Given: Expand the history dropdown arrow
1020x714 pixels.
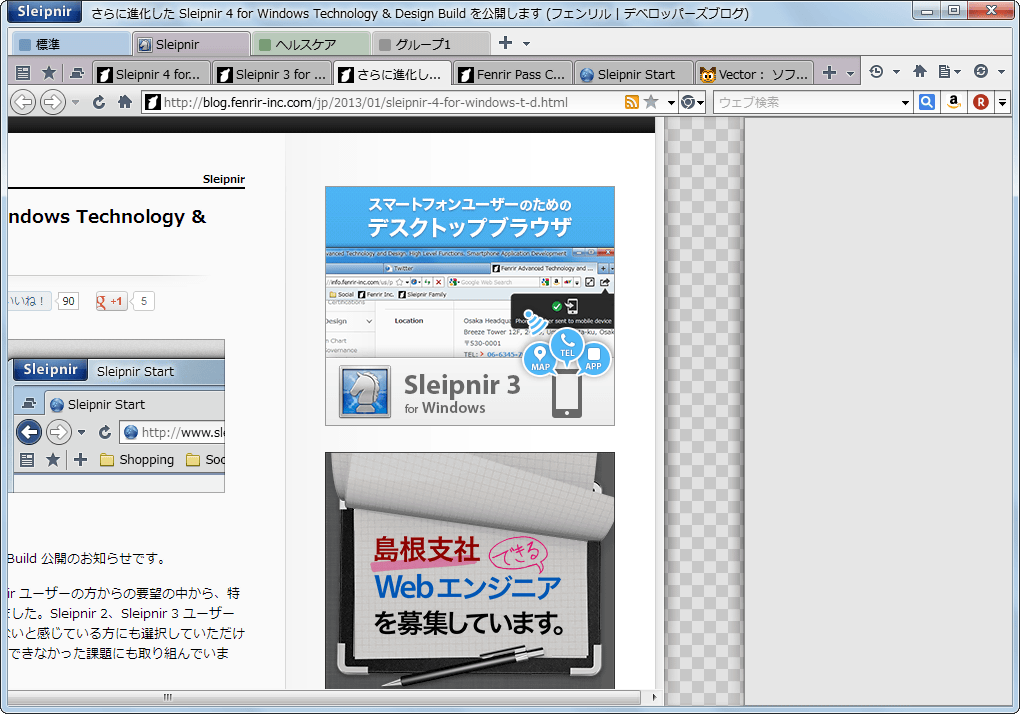Looking at the screenshot, I should point(896,72).
